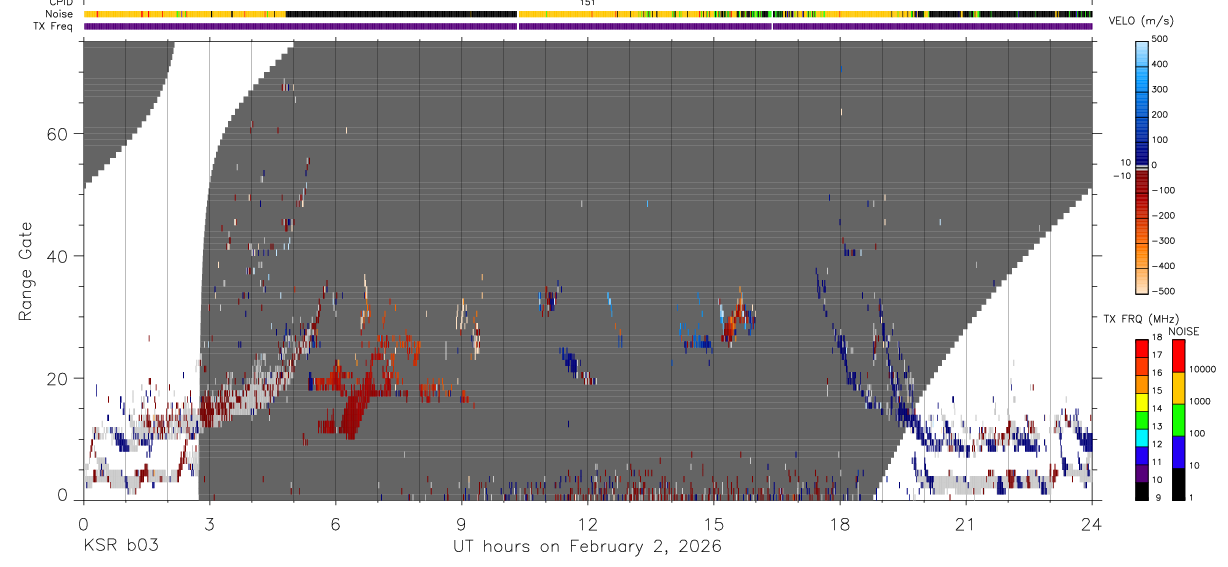Screen dimensions: 1228x567
Task: Click the 60 tick on the Range Gate axis
Action: coord(60,134)
